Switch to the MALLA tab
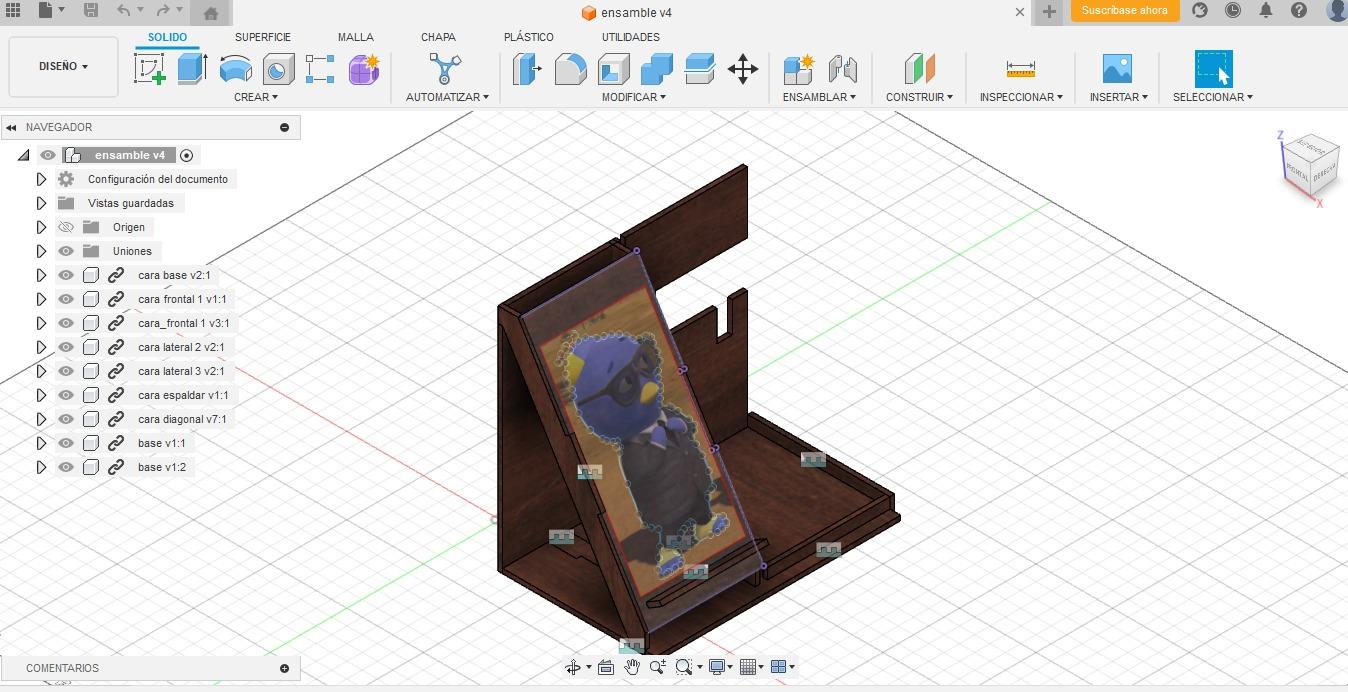The image size is (1348, 692). coord(355,37)
